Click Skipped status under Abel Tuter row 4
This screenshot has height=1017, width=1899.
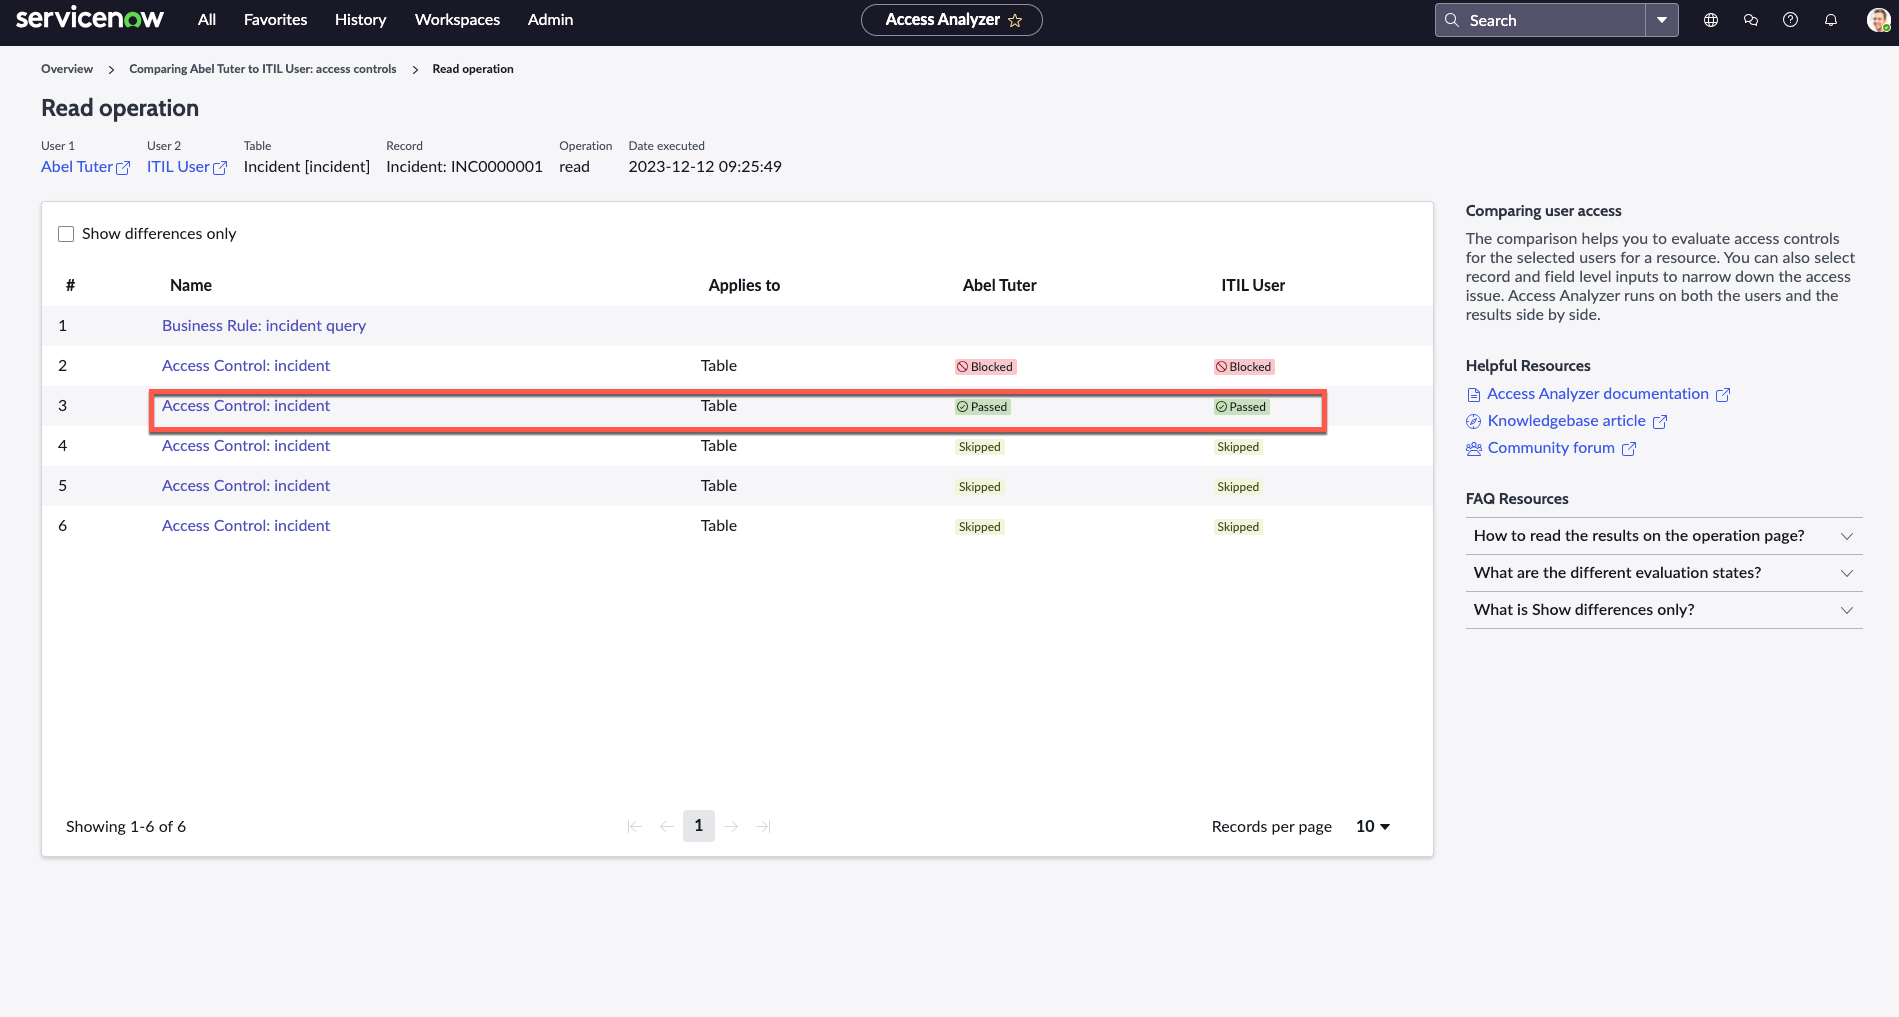point(980,447)
